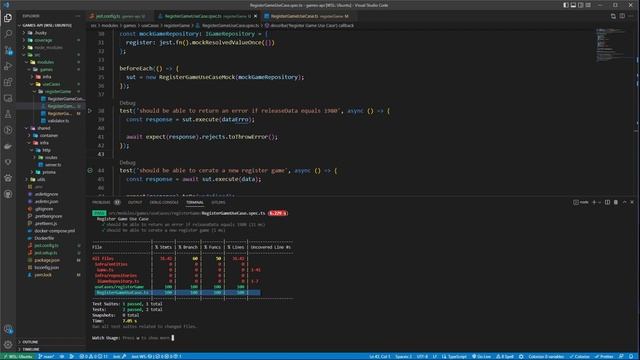Open the Testing beaker view

tap(8, 114)
